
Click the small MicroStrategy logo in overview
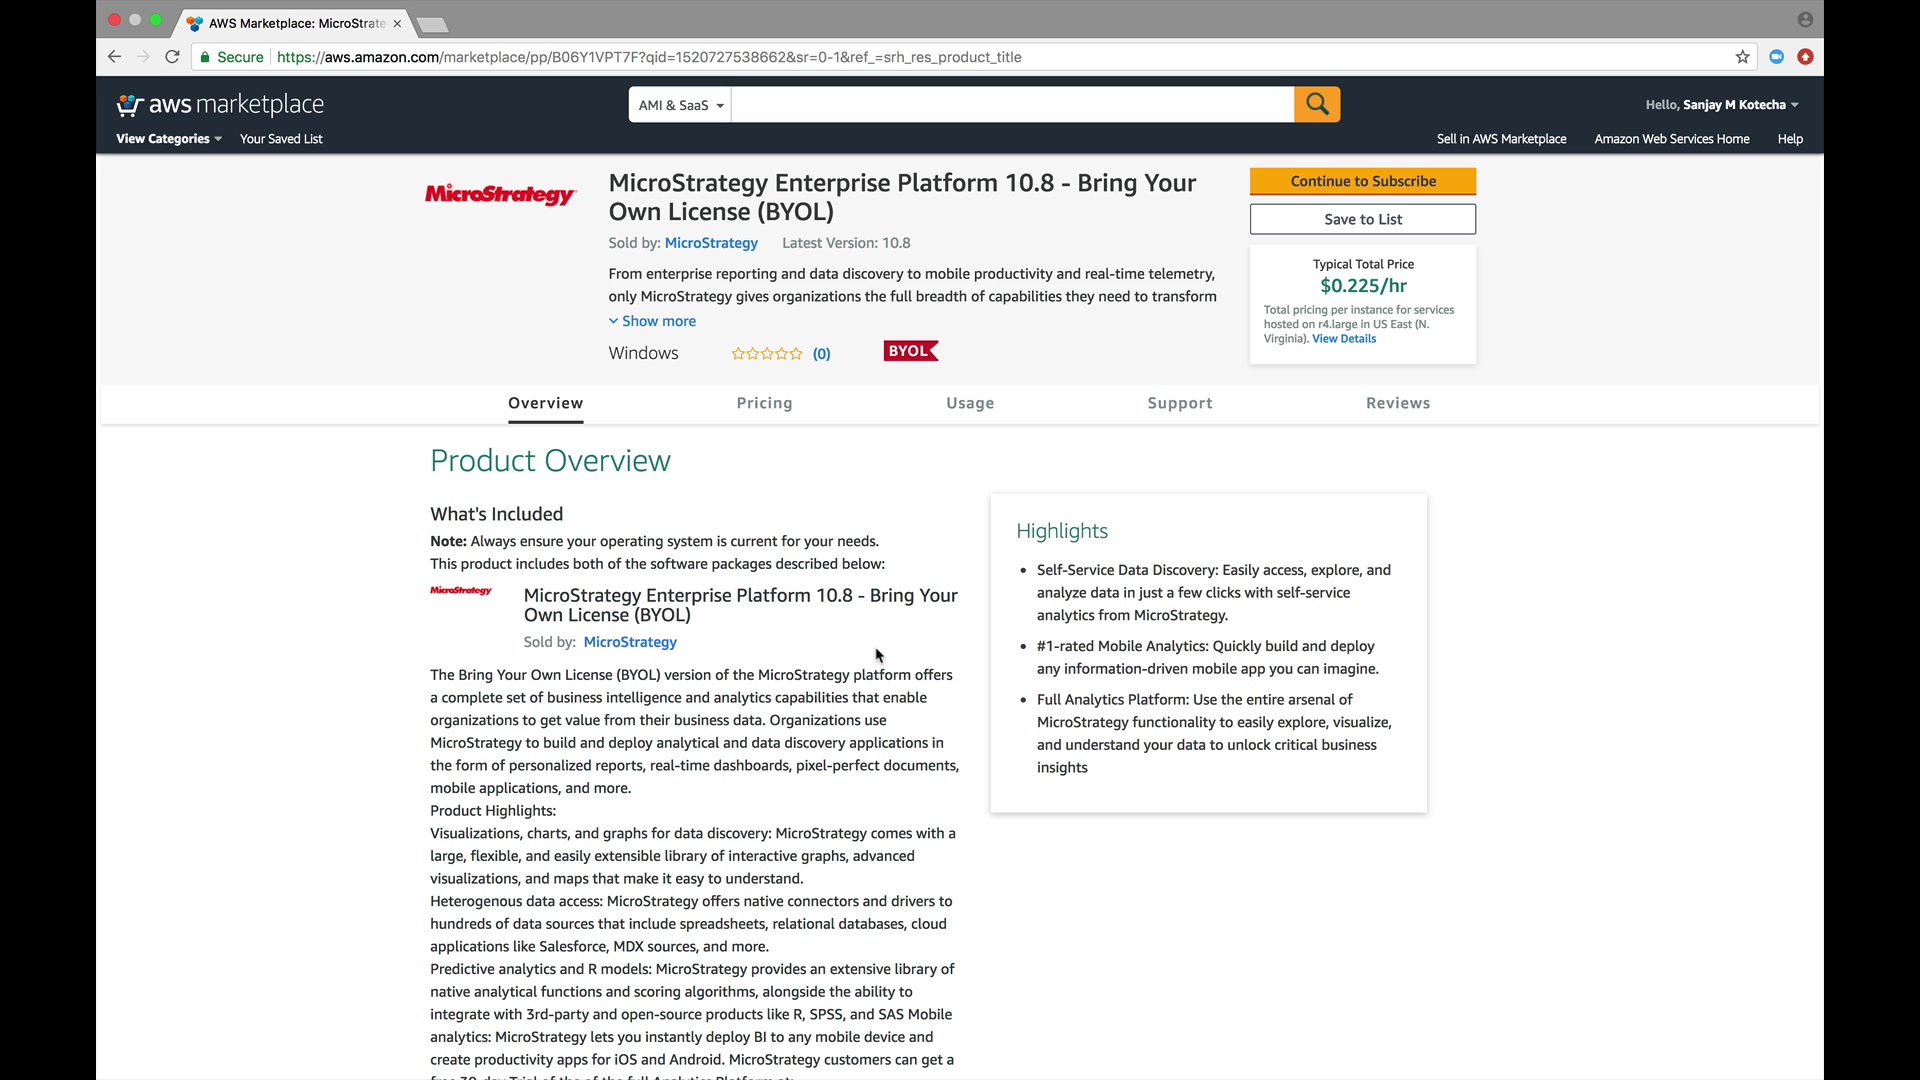461,591
